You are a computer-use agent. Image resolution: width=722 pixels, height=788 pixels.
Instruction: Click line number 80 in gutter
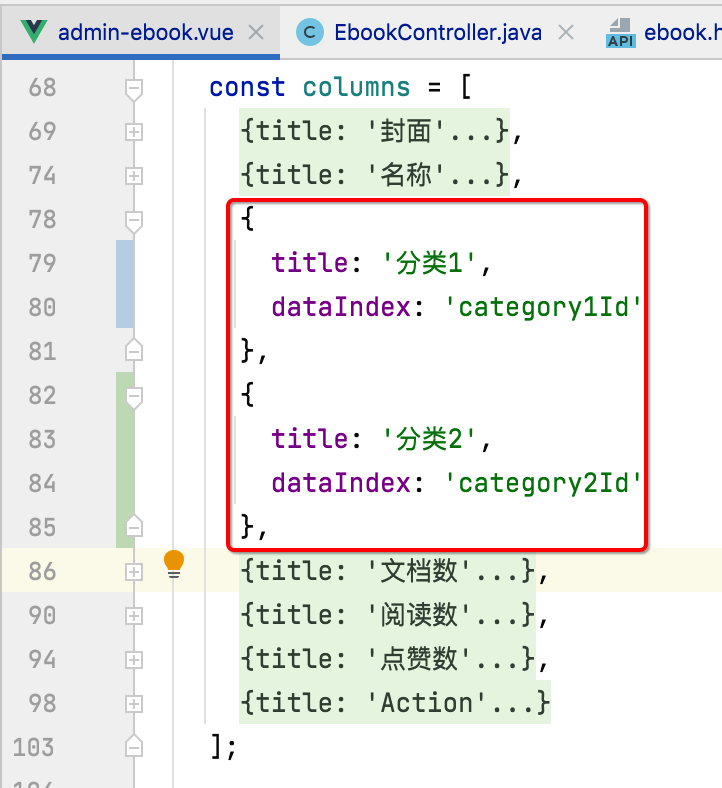click(42, 308)
